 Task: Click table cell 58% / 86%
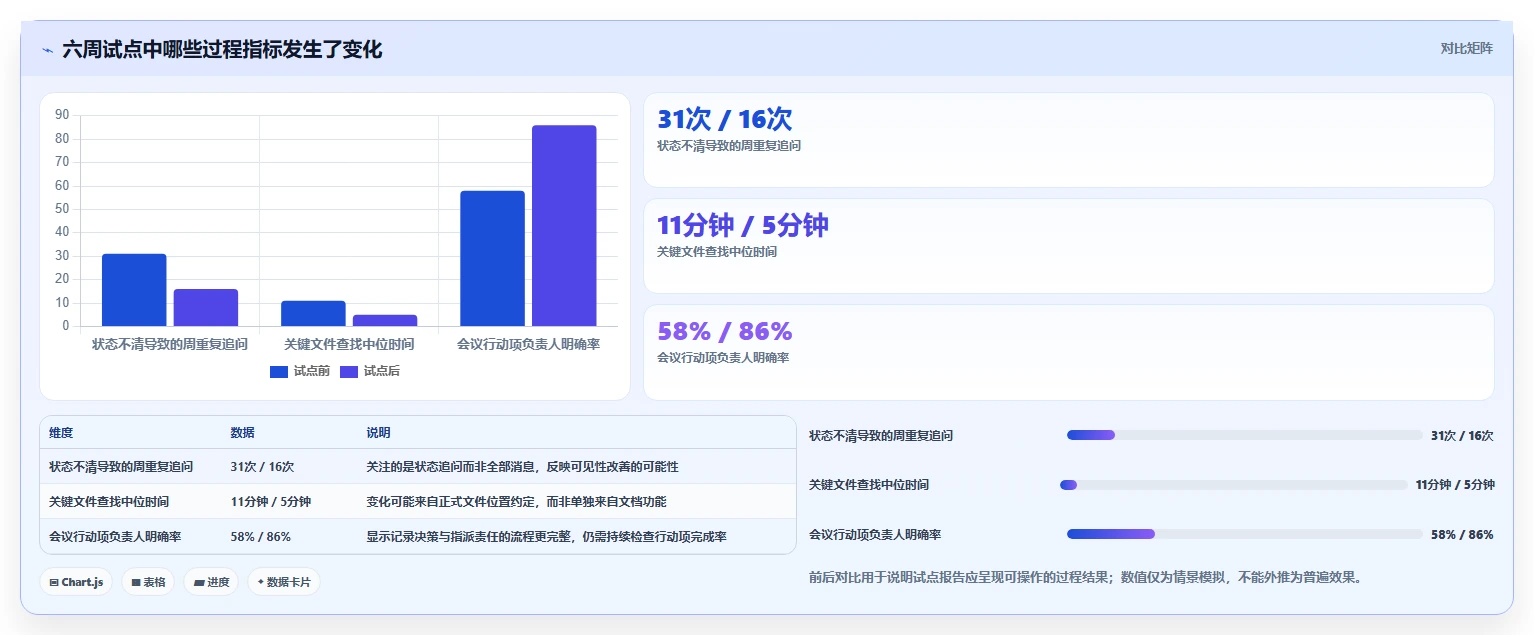[x=260, y=537]
